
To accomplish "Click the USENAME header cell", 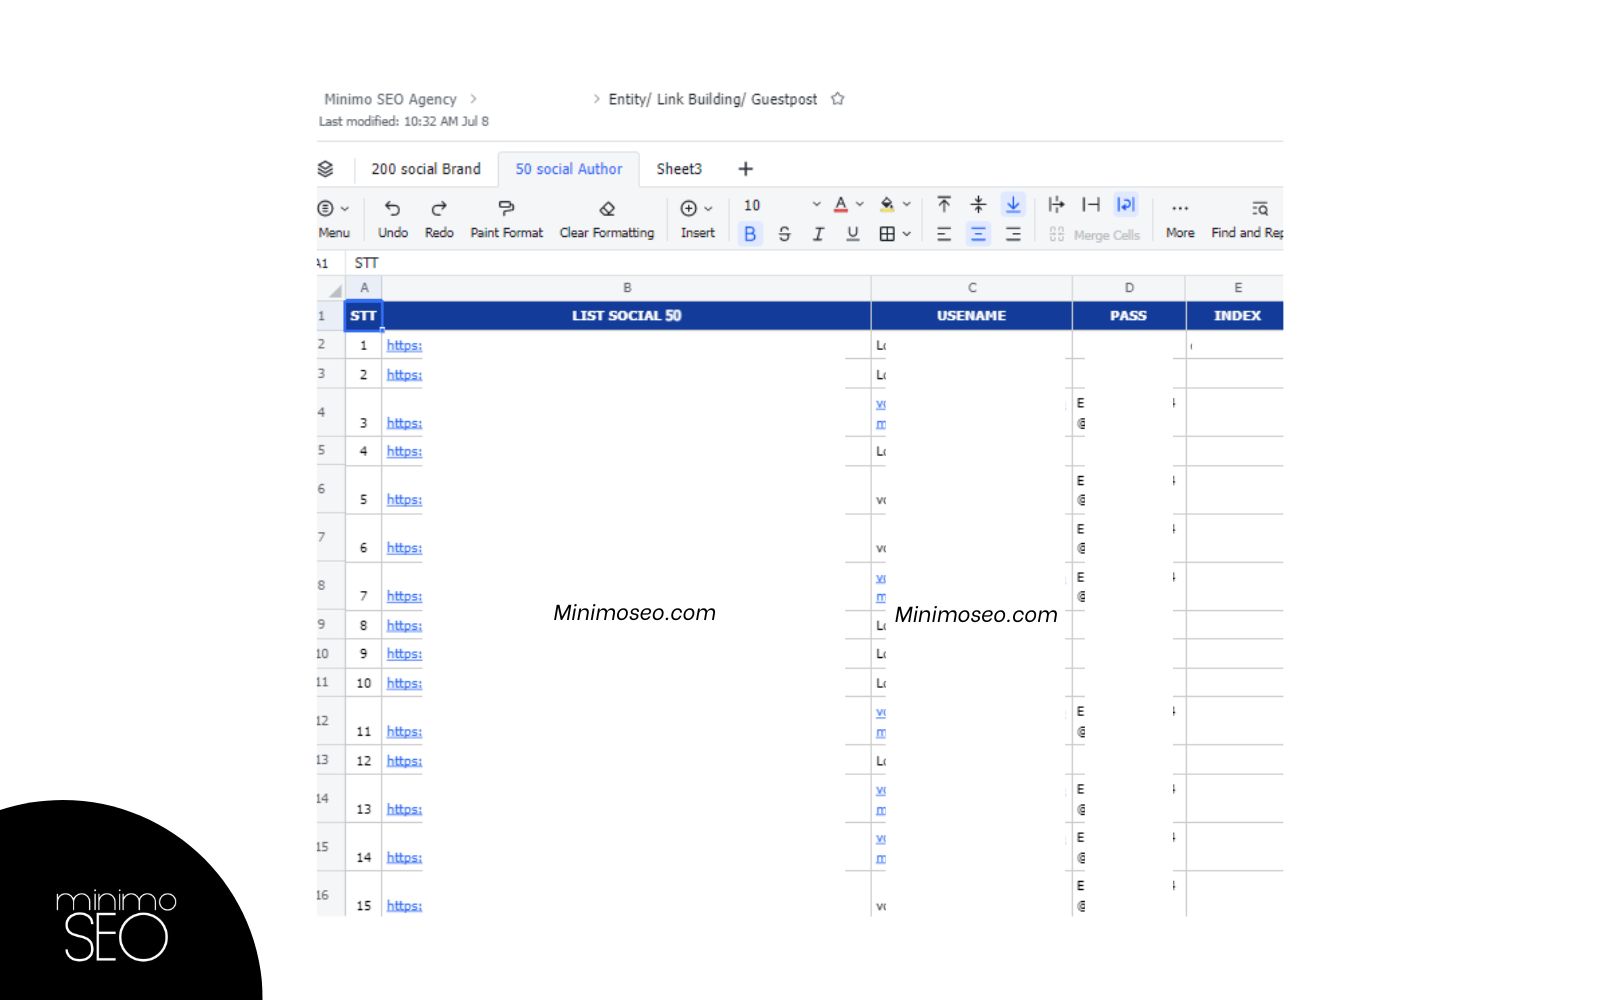I will tap(972, 316).
